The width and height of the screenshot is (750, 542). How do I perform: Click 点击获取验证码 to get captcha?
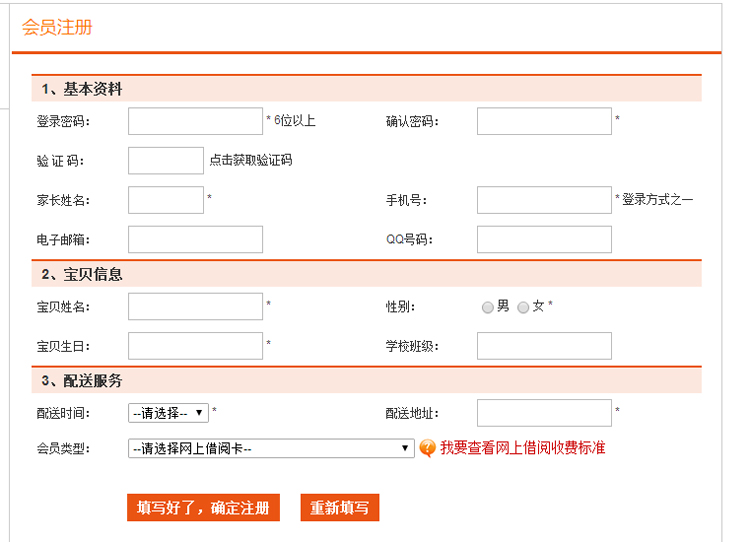click(251, 160)
